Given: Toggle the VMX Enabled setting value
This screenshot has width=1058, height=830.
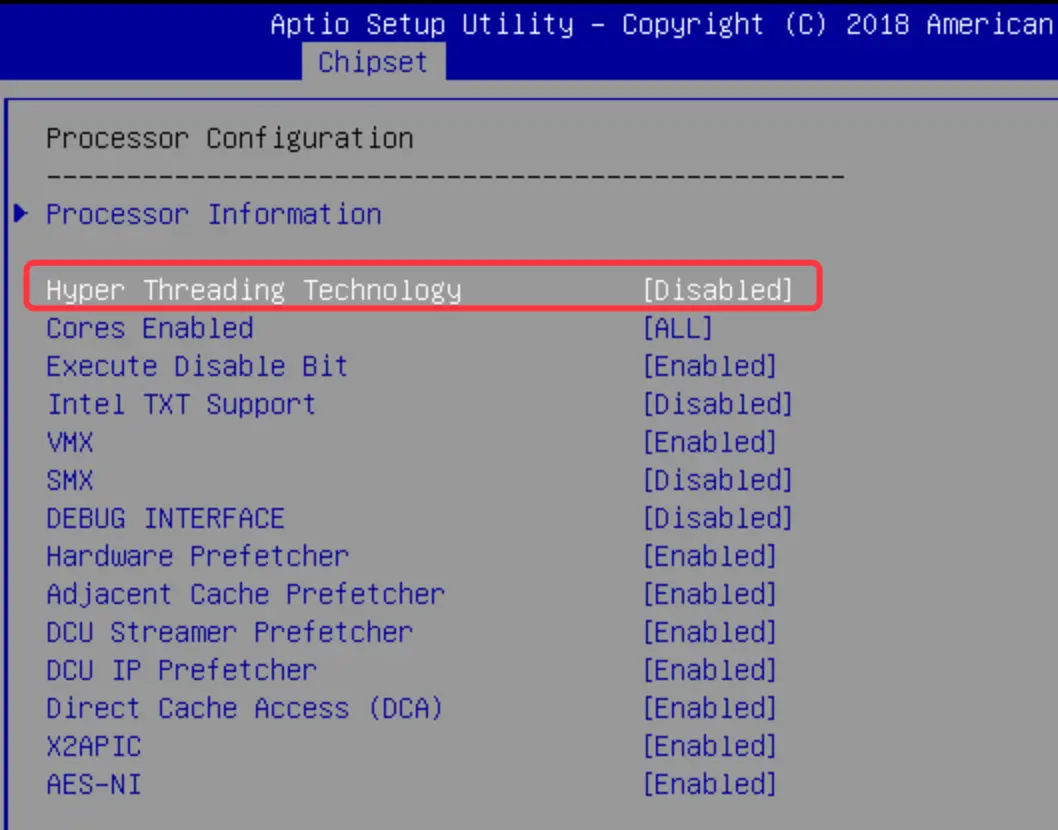Looking at the screenshot, I should tap(709, 443).
